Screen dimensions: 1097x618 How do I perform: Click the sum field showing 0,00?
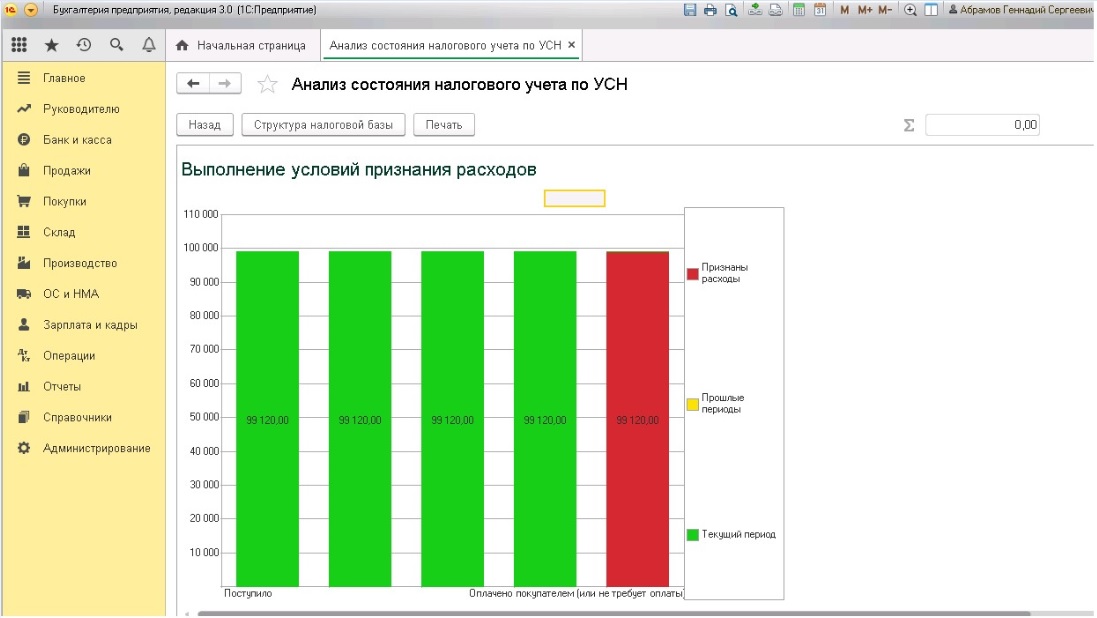point(982,125)
